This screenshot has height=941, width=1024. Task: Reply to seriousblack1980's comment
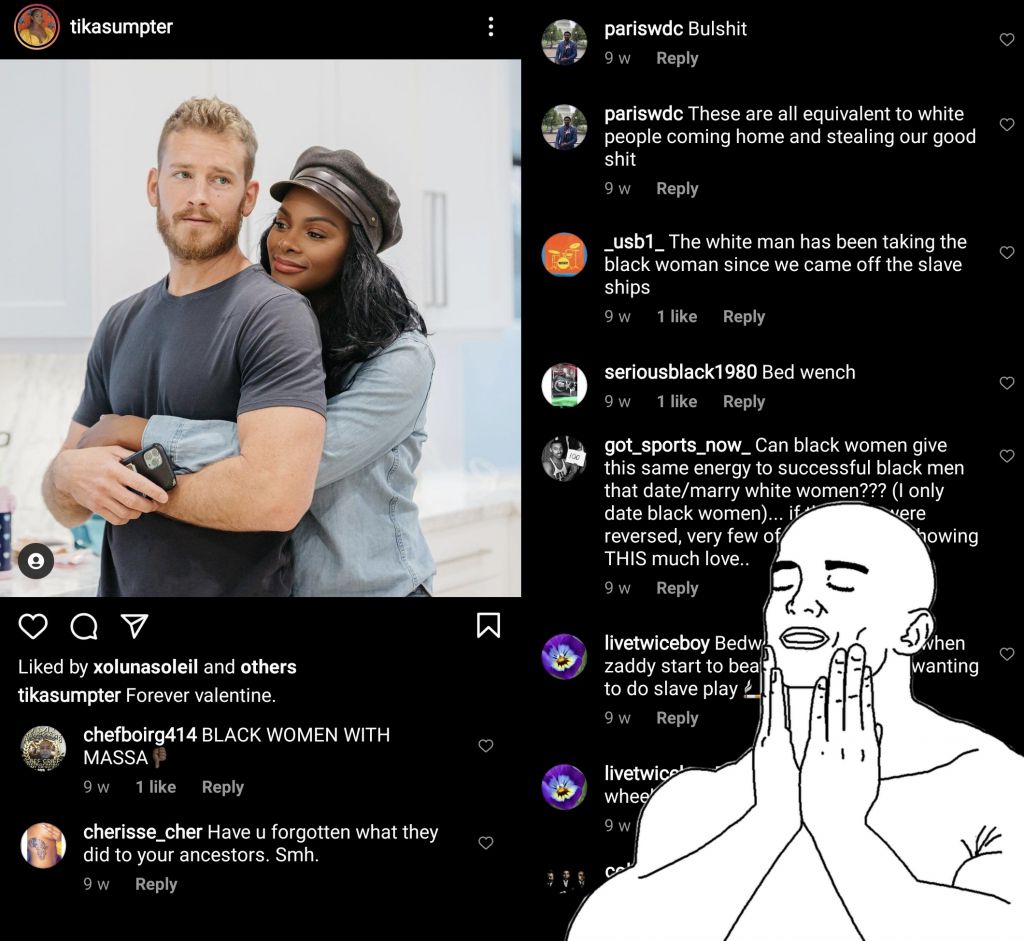[x=744, y=402]
